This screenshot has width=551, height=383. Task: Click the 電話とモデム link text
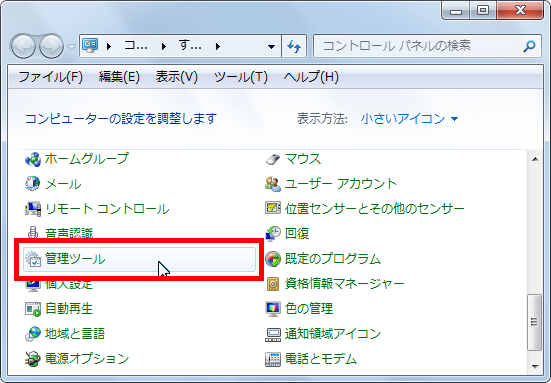tap(321, 359)
